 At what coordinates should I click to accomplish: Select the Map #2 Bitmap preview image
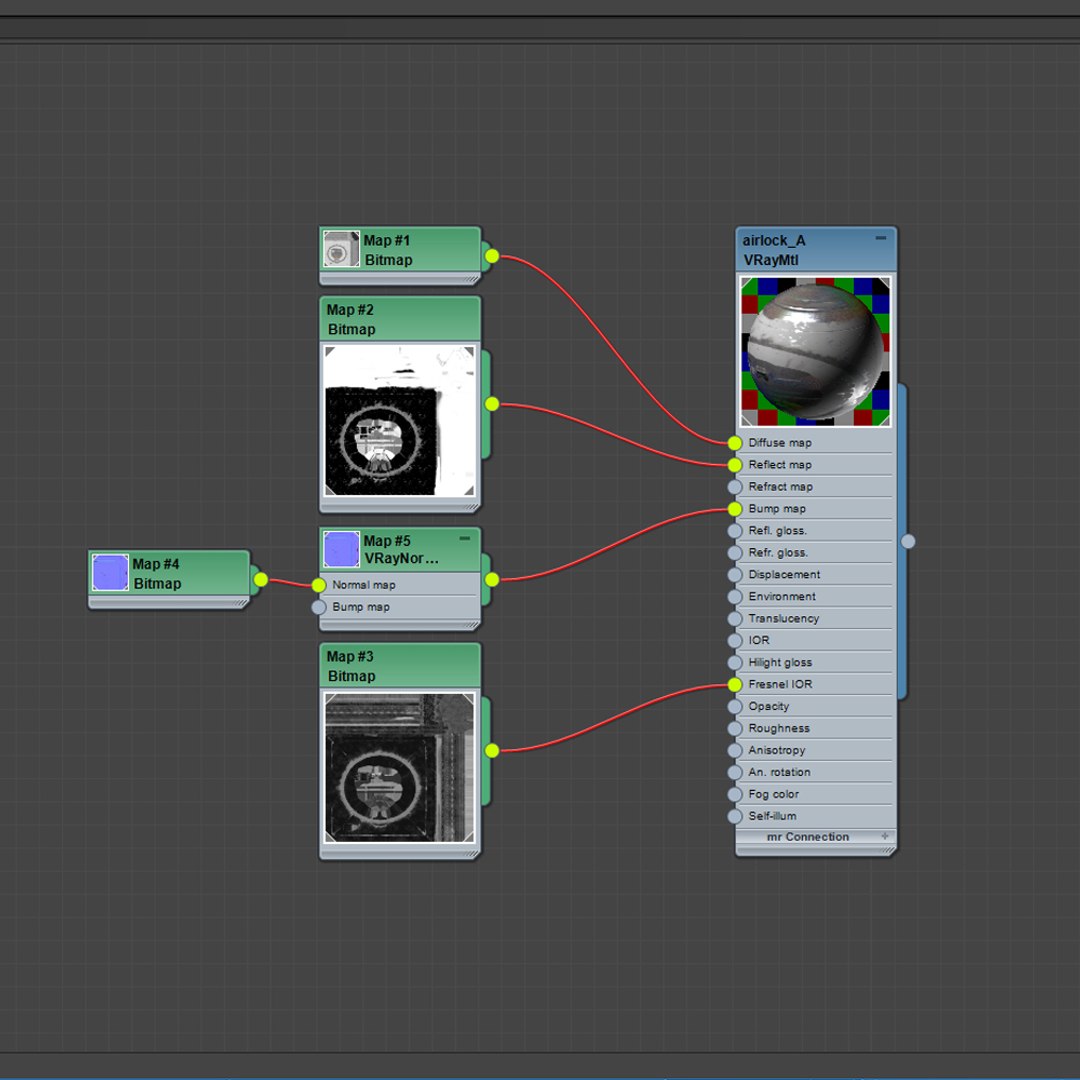tap(399, 421)
